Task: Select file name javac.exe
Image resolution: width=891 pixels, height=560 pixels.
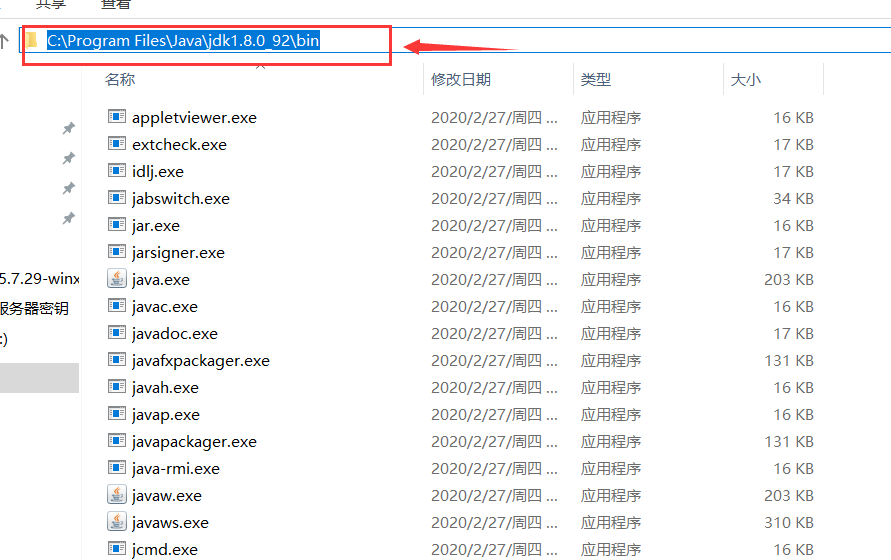Action: (165, 307)
